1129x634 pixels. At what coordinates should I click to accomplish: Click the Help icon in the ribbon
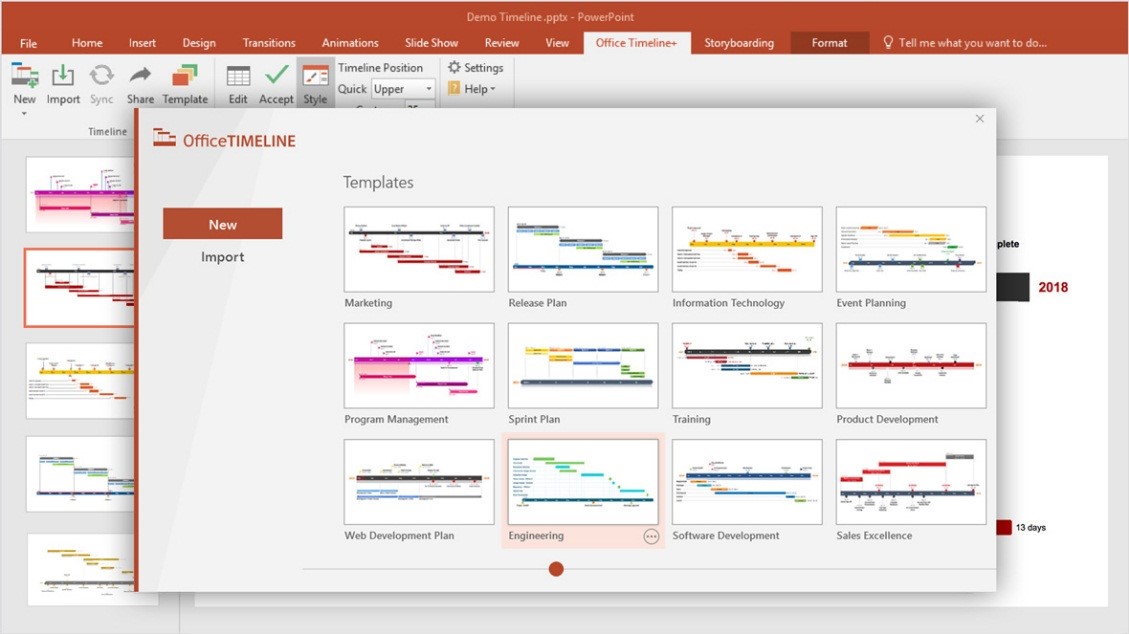pos(454,89)
